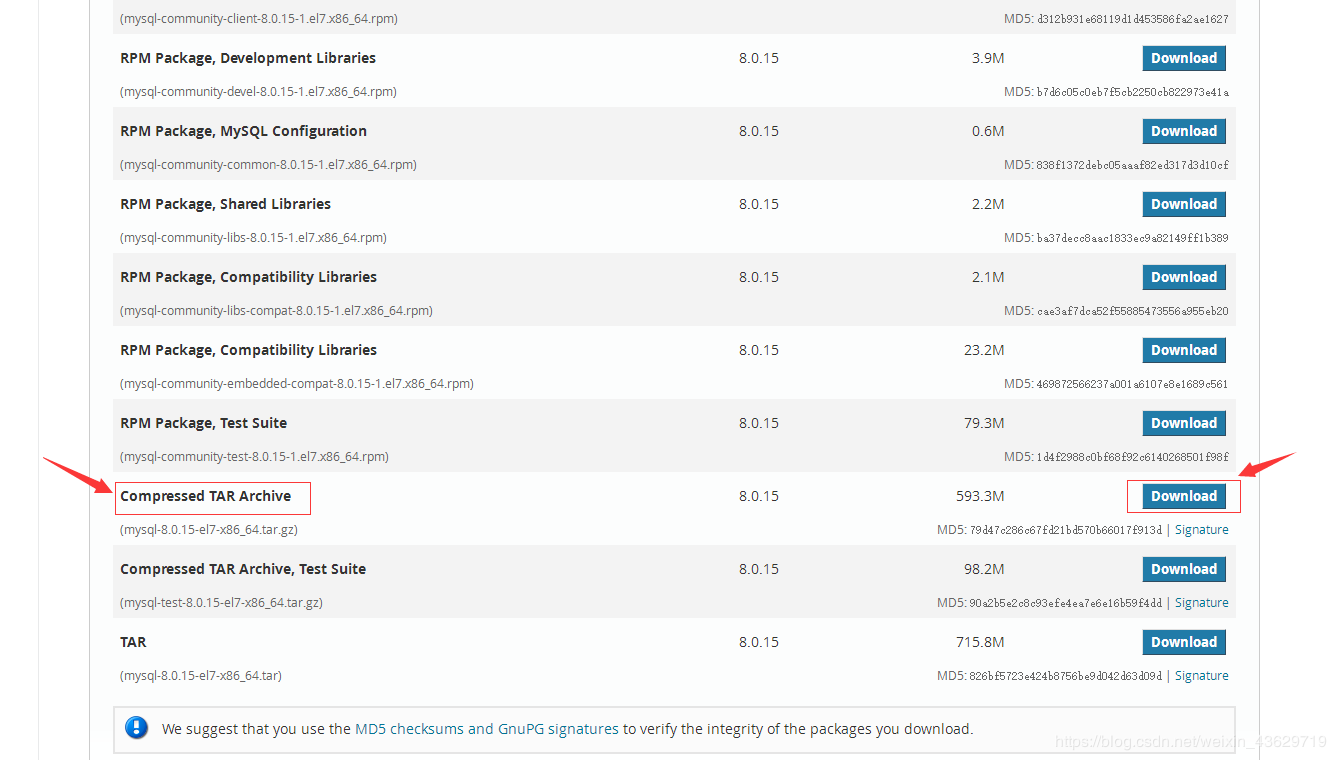
Task: Download the RPM Package, Development Libraries
Action: [1183, 58]
